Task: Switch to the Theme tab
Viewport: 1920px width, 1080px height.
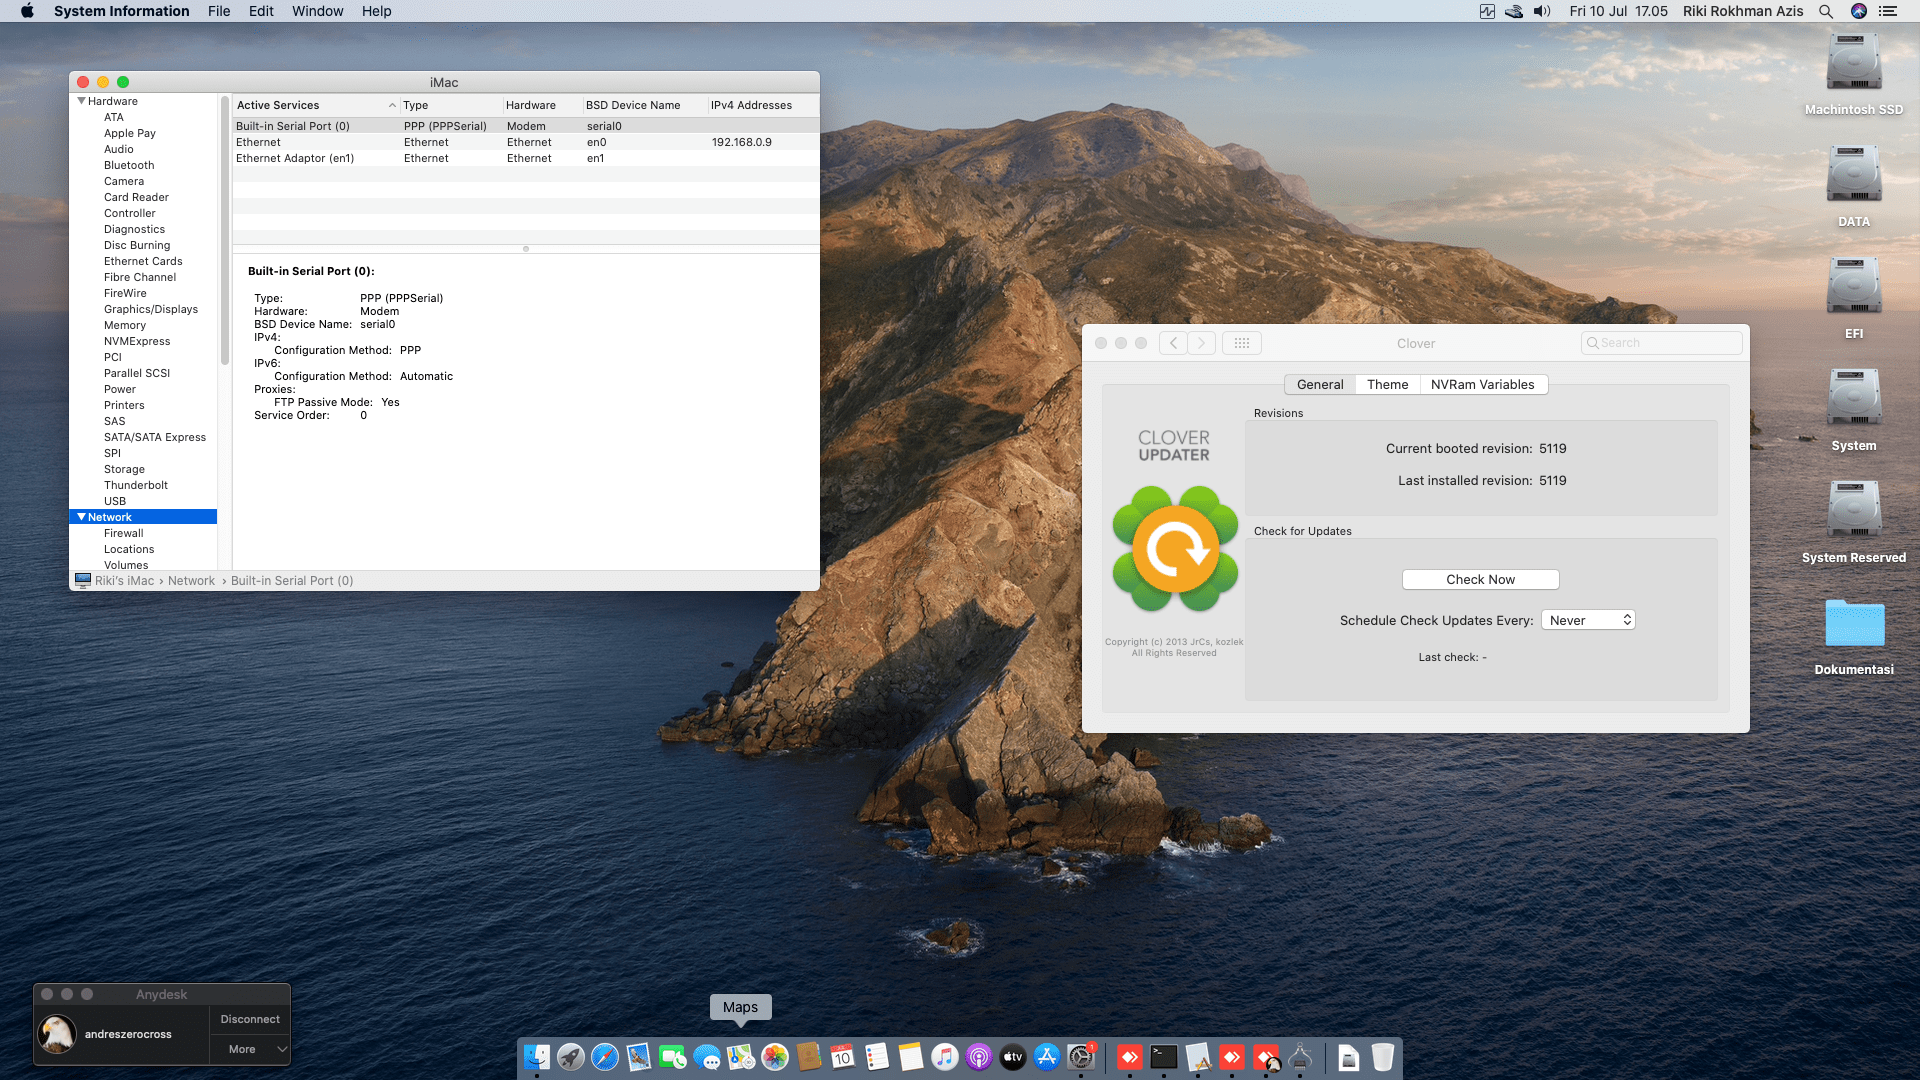Action: (x=1387, y=385)
